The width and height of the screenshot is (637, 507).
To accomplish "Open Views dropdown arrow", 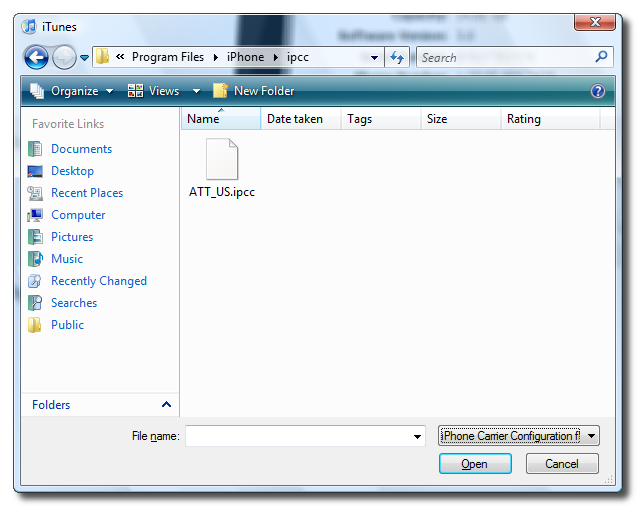I will (196, 91).
